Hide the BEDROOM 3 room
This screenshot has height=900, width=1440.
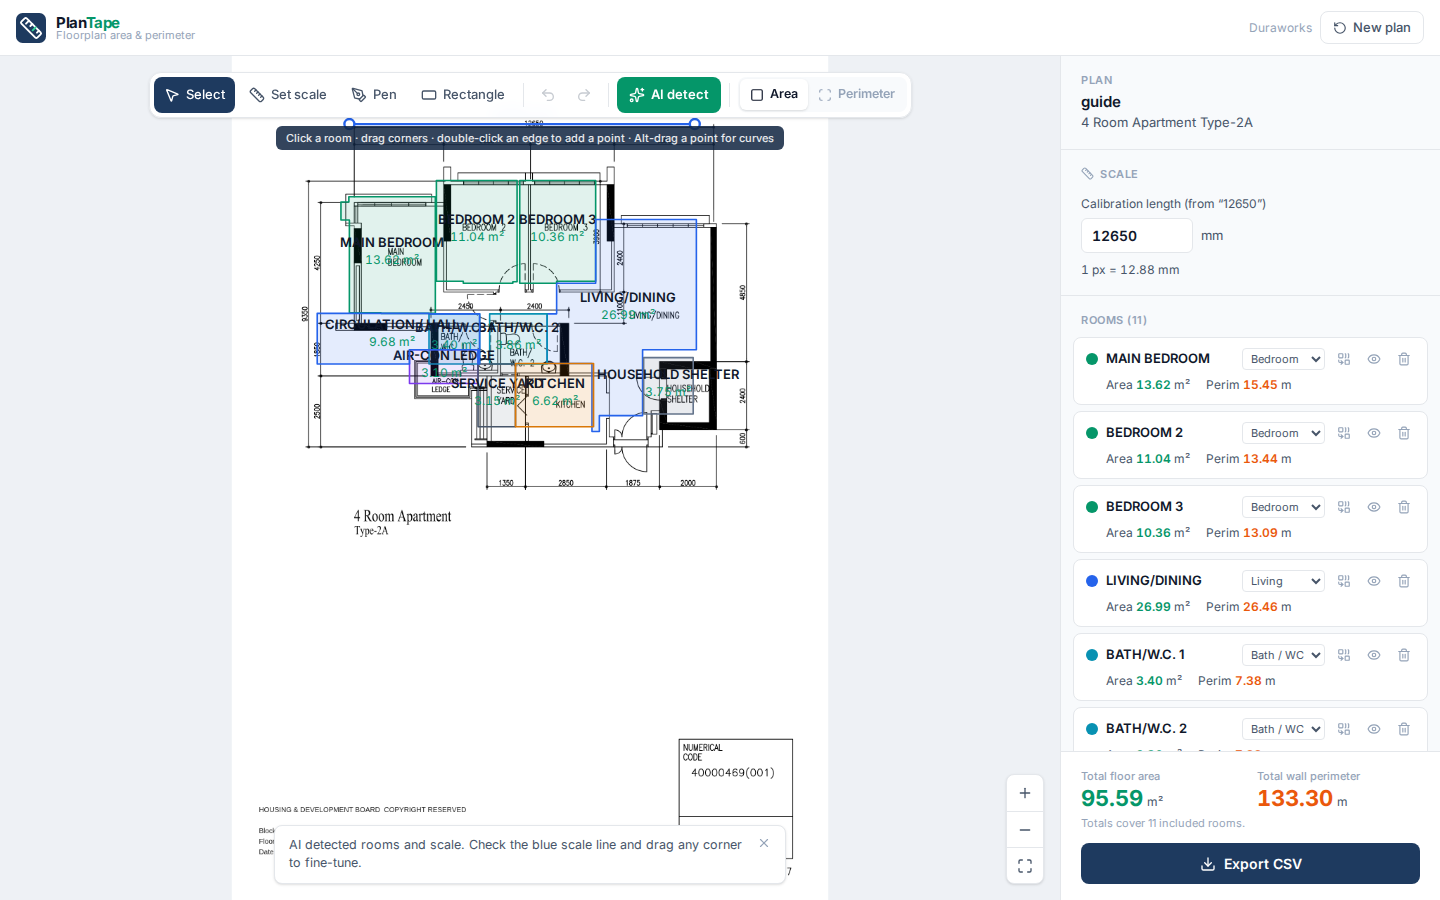pyautogui.click(x=1374, y=507)
